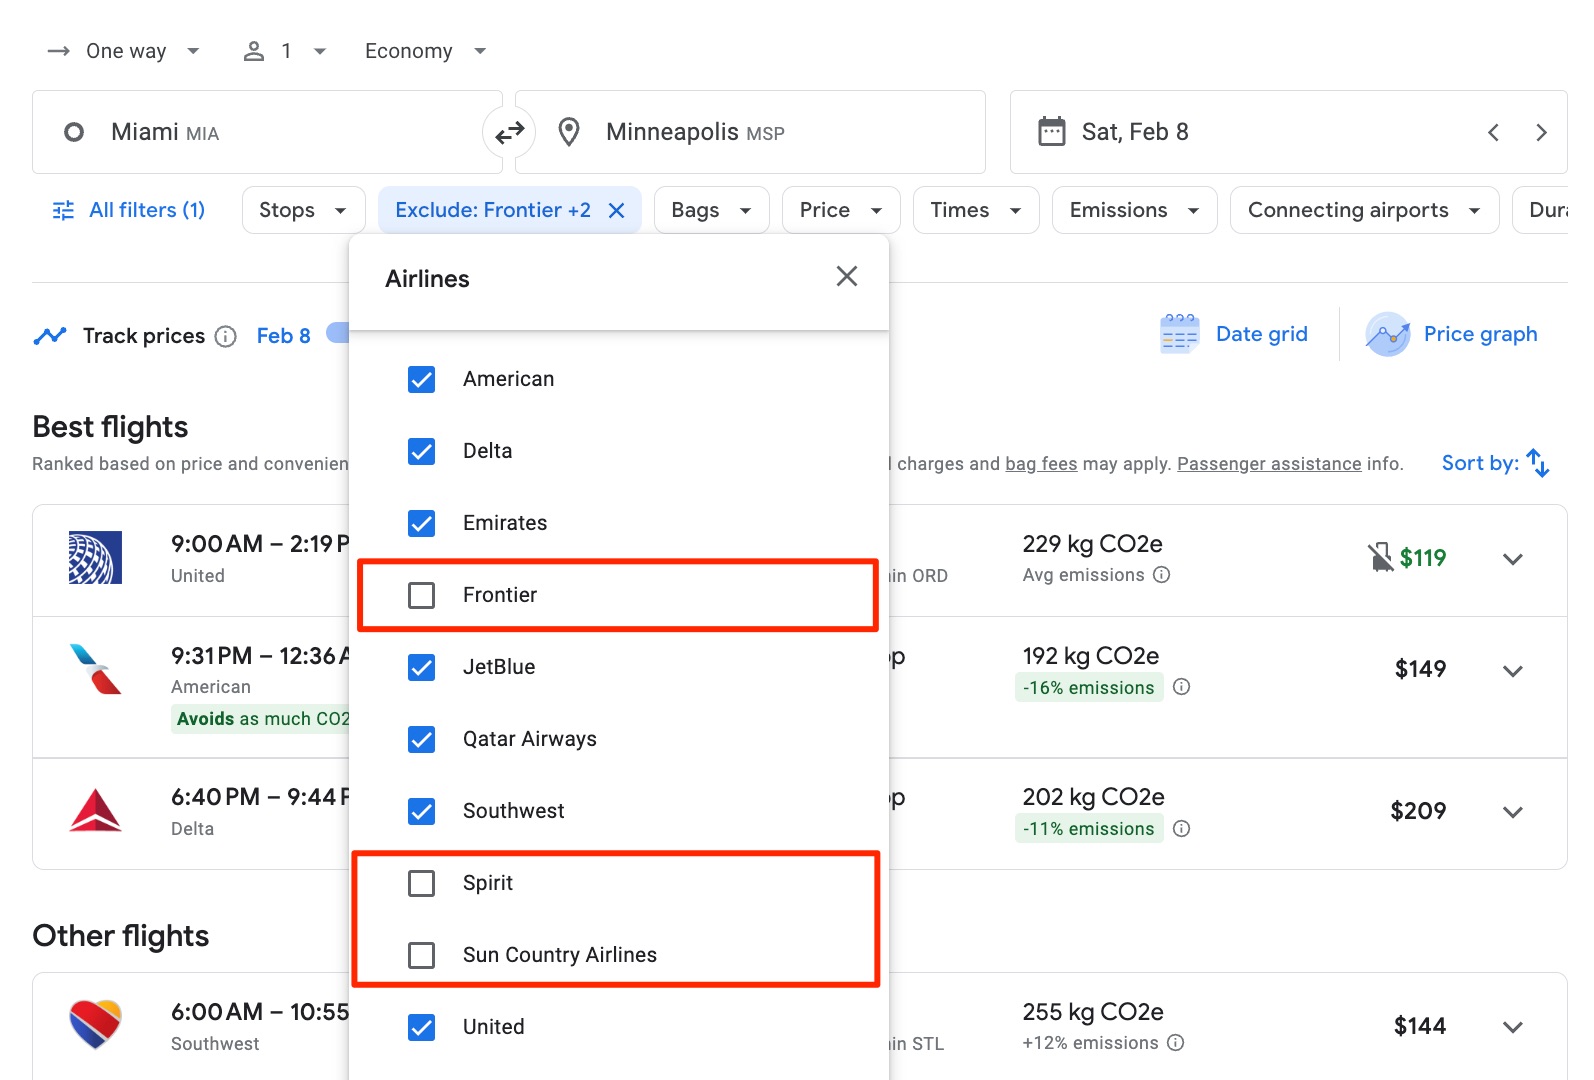Click the passenger count person icon
1594x1080 pixels.
254,51
